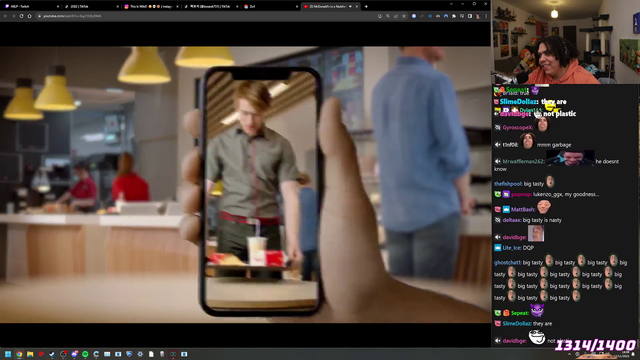This screenshot has height=360, width=640.
Task: Open the Chrome three-dot menu
Action: tap(486, 16)
